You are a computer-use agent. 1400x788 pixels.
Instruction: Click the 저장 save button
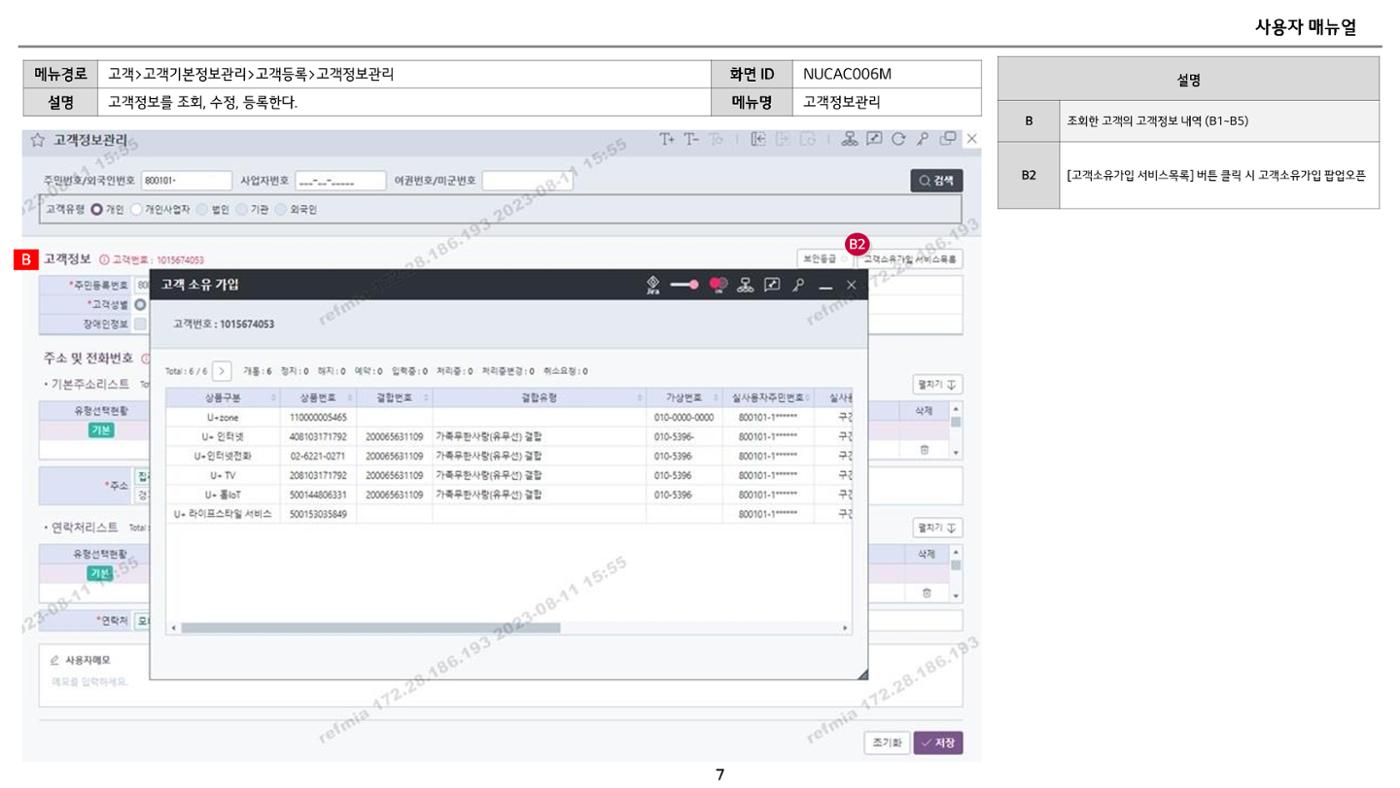(x=938, y=743)
